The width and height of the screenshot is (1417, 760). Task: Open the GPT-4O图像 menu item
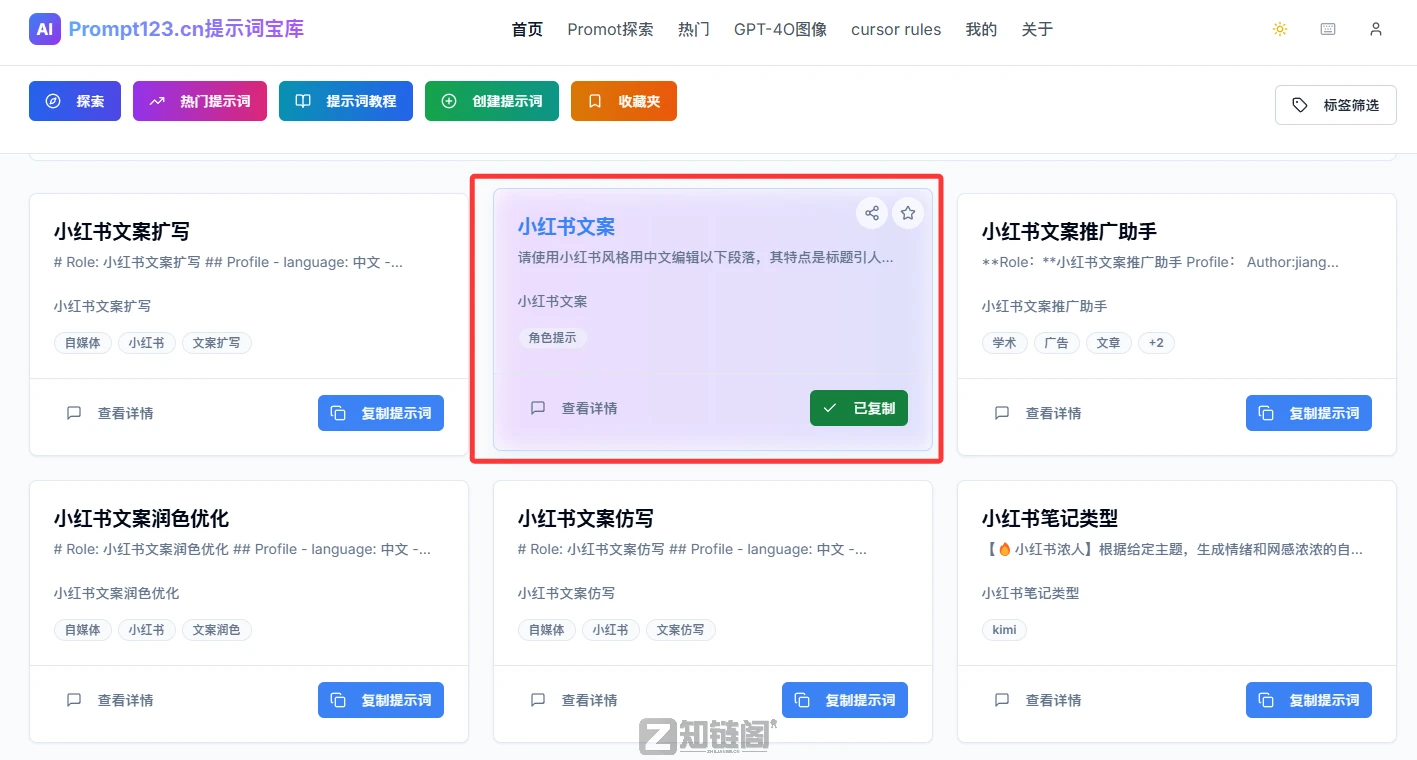click(x=780, y=30)
